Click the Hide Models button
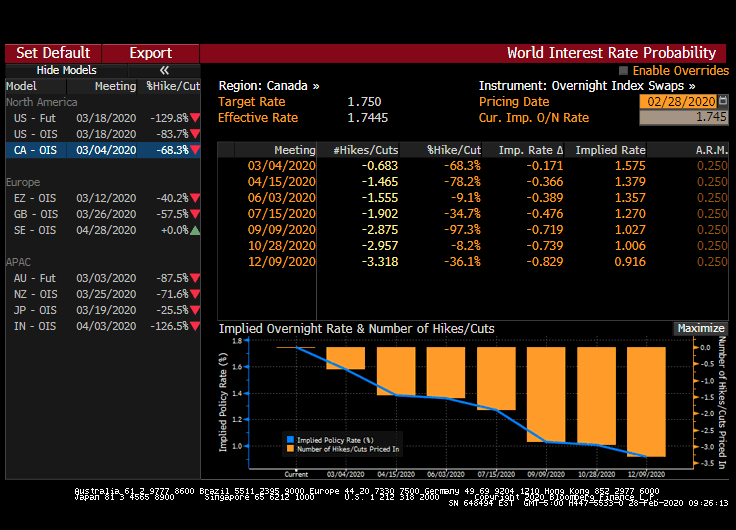The height and width of the screenshot is (530, 736). point(66,70)
